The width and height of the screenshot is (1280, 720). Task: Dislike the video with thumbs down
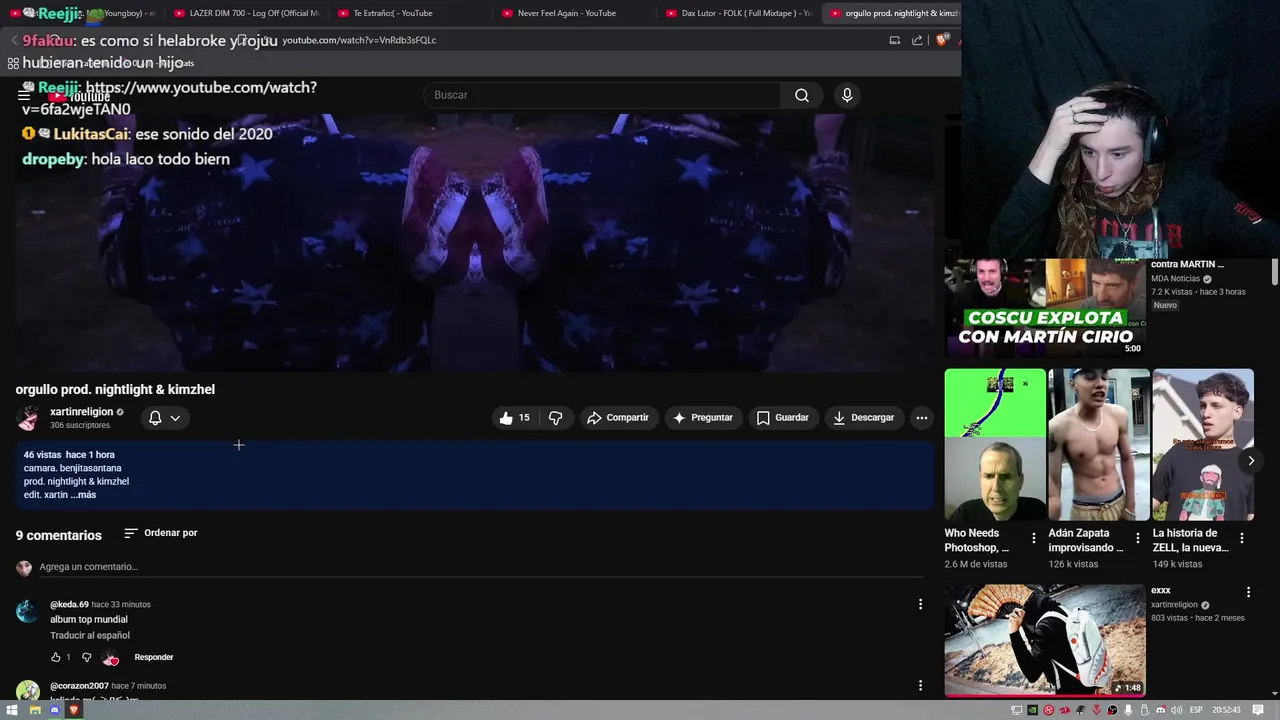pyautogui.click(x=556, y=418)
